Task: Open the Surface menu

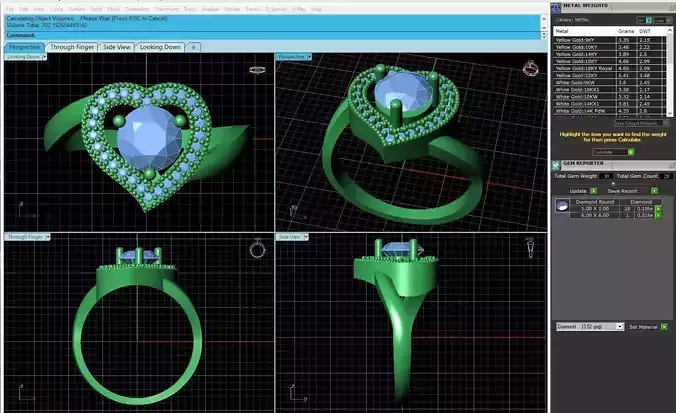Action: (x=77, y=9)
